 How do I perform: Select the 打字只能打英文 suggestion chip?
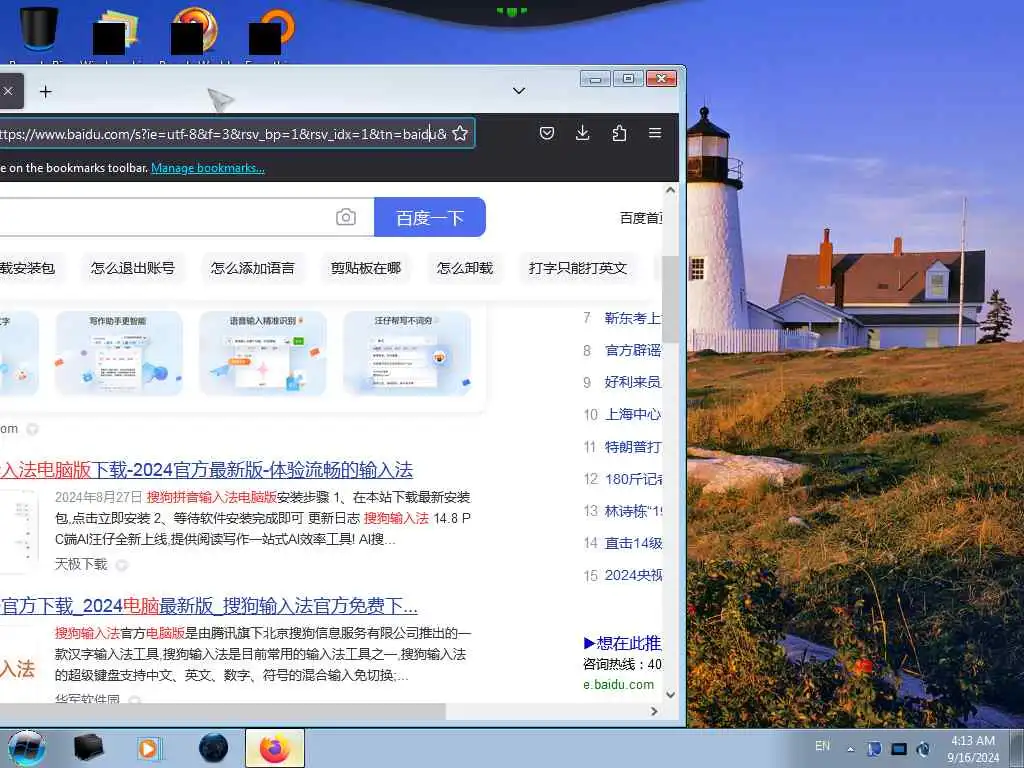[x=577, y=268]
